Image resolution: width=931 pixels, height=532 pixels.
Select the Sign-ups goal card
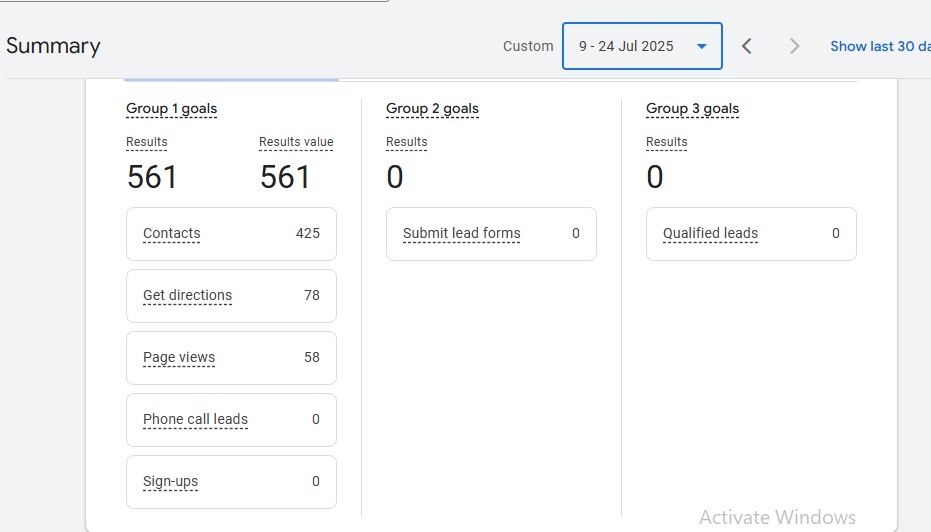(x=231, y=482)
